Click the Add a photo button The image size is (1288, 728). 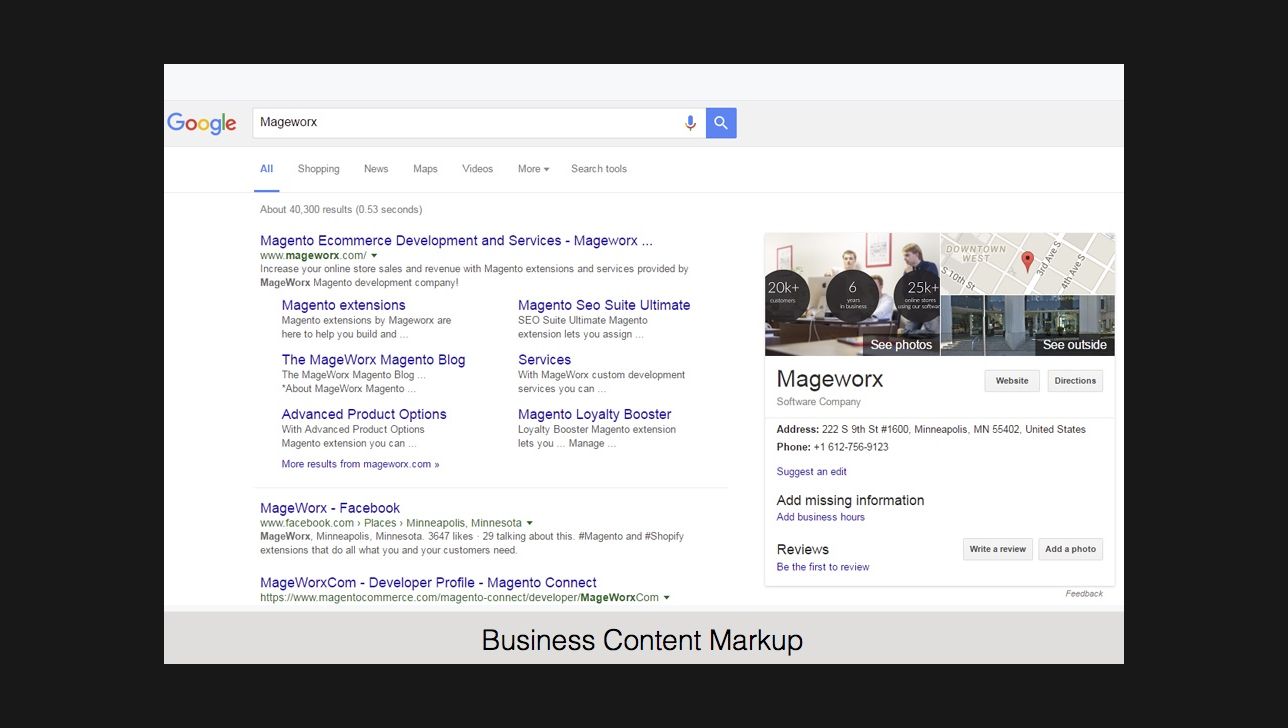click(x=1070, y=549)
